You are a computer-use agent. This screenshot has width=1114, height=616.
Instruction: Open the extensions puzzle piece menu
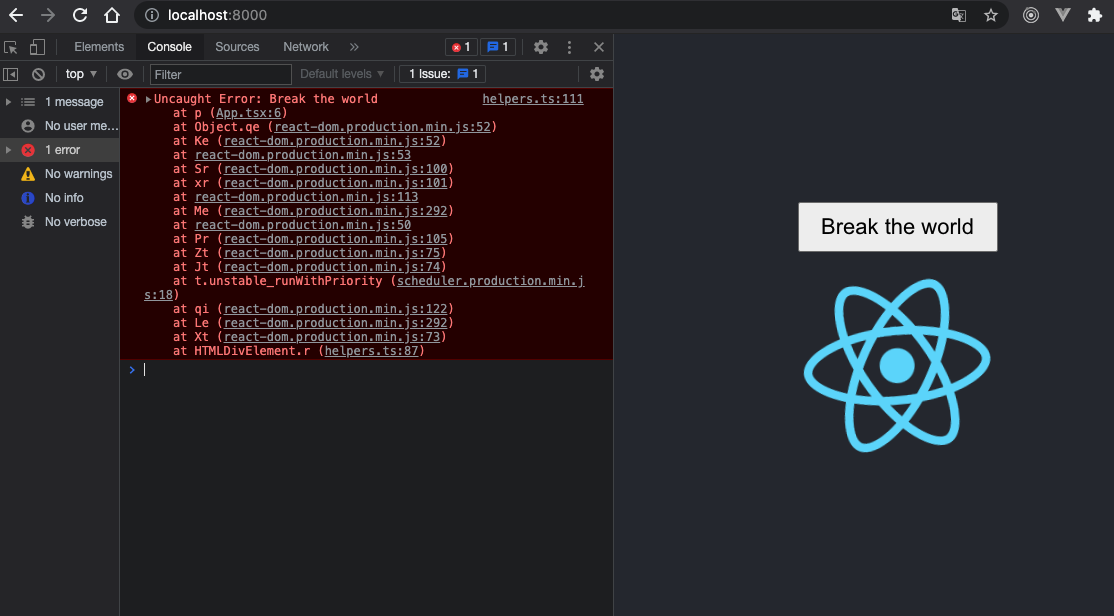tap(1095, 15)
